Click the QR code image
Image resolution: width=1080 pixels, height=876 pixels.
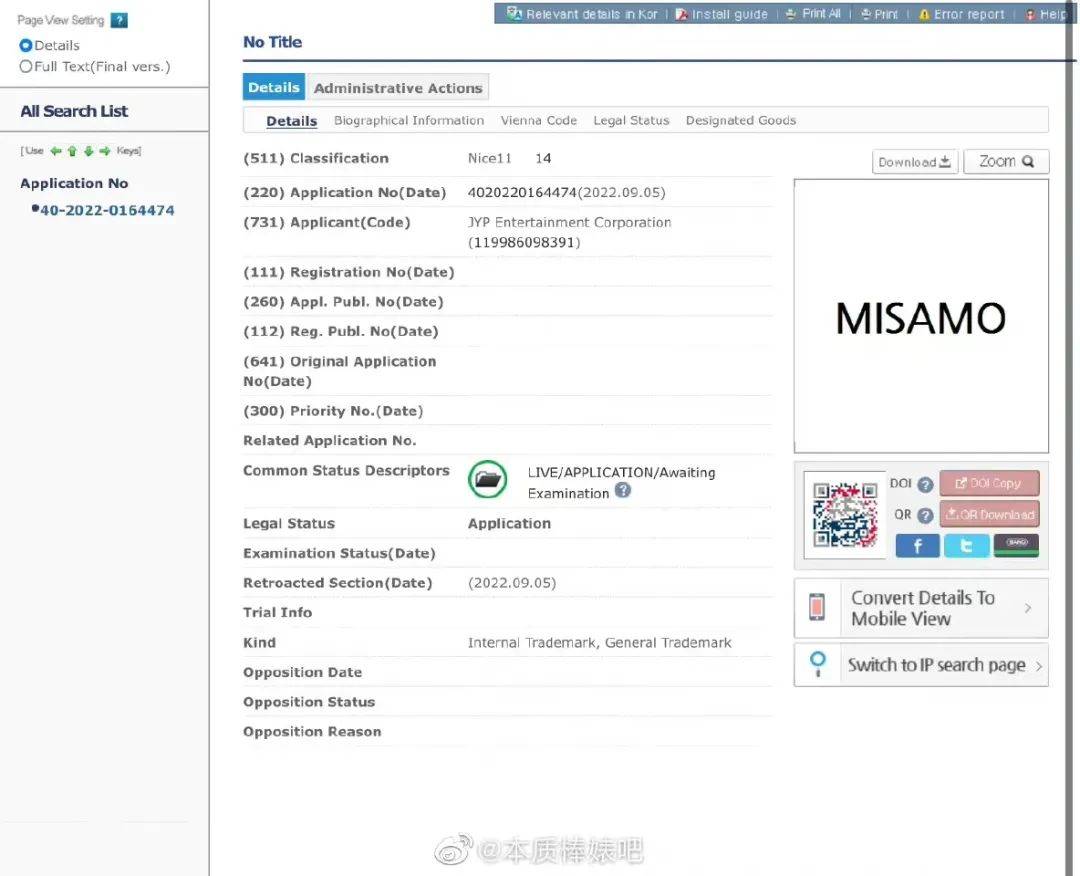click(845, 514)
